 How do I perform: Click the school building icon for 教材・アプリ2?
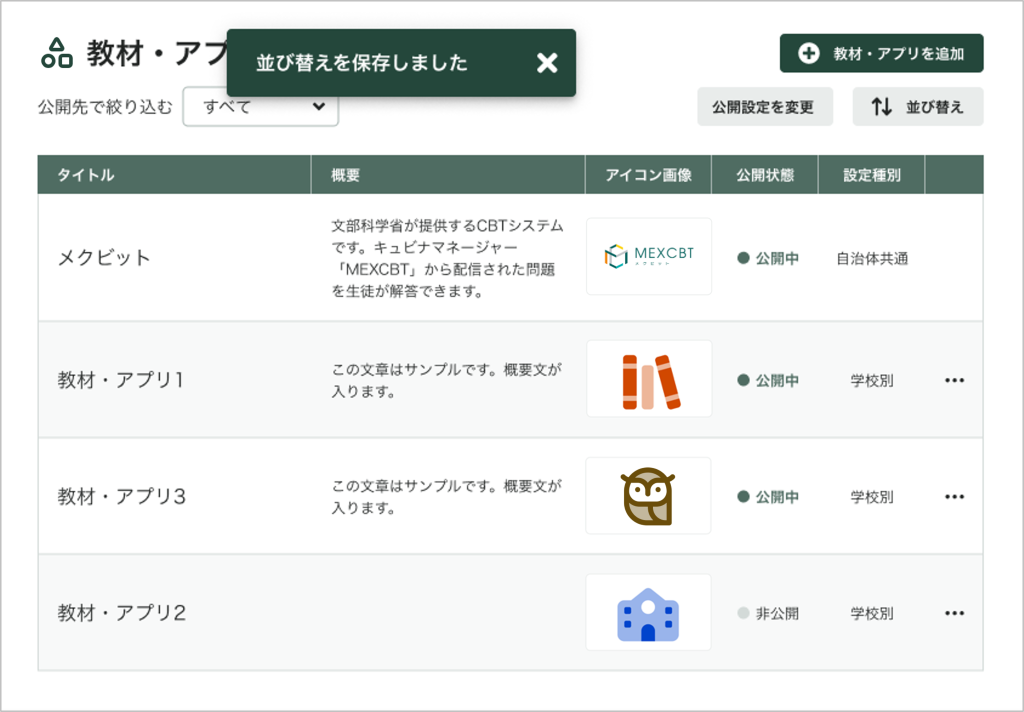point(648,612)
